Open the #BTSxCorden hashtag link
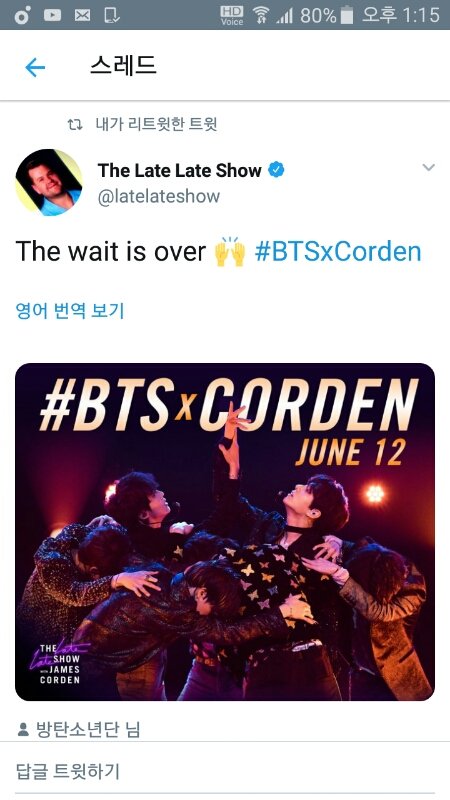Image resolution: width=450 pixels, height=800 pixels. pos(338,252)
